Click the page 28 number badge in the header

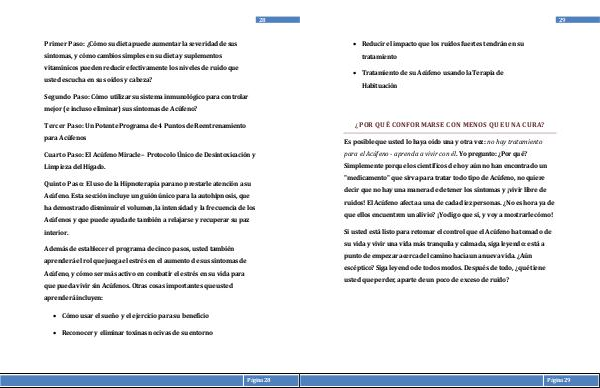[x=278, y=20]
